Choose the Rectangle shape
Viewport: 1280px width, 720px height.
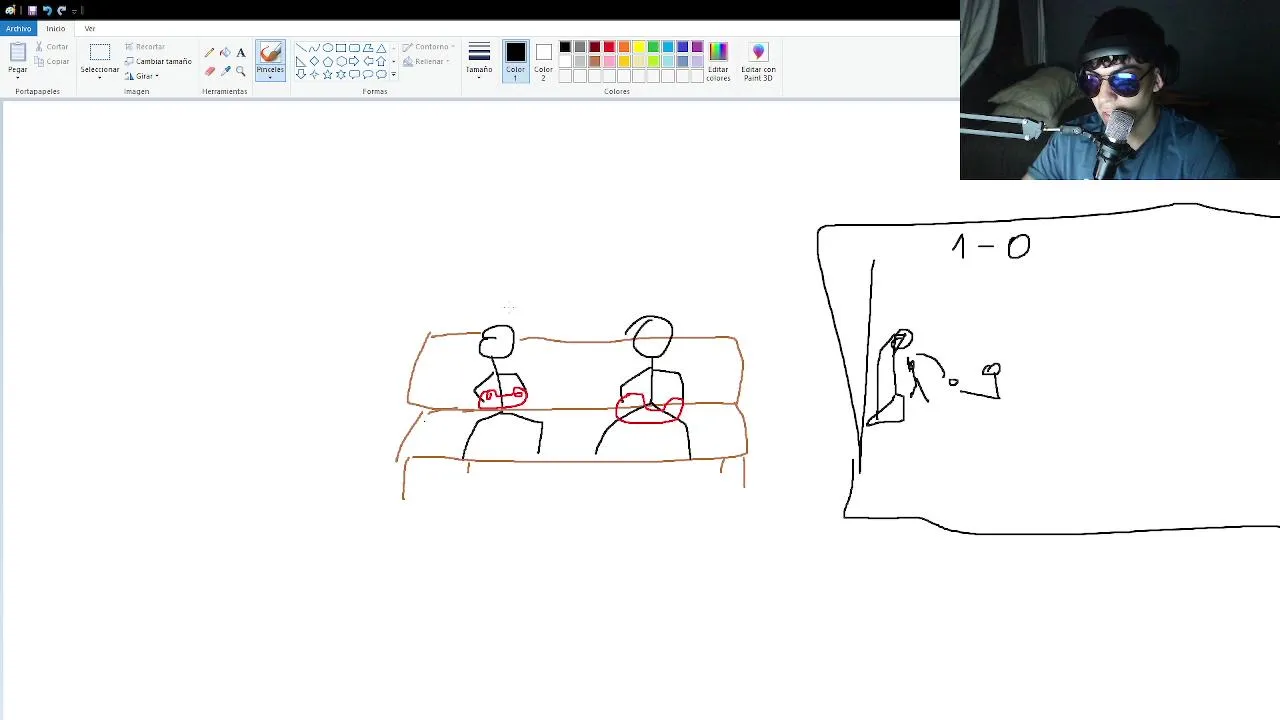coord(341,48)
